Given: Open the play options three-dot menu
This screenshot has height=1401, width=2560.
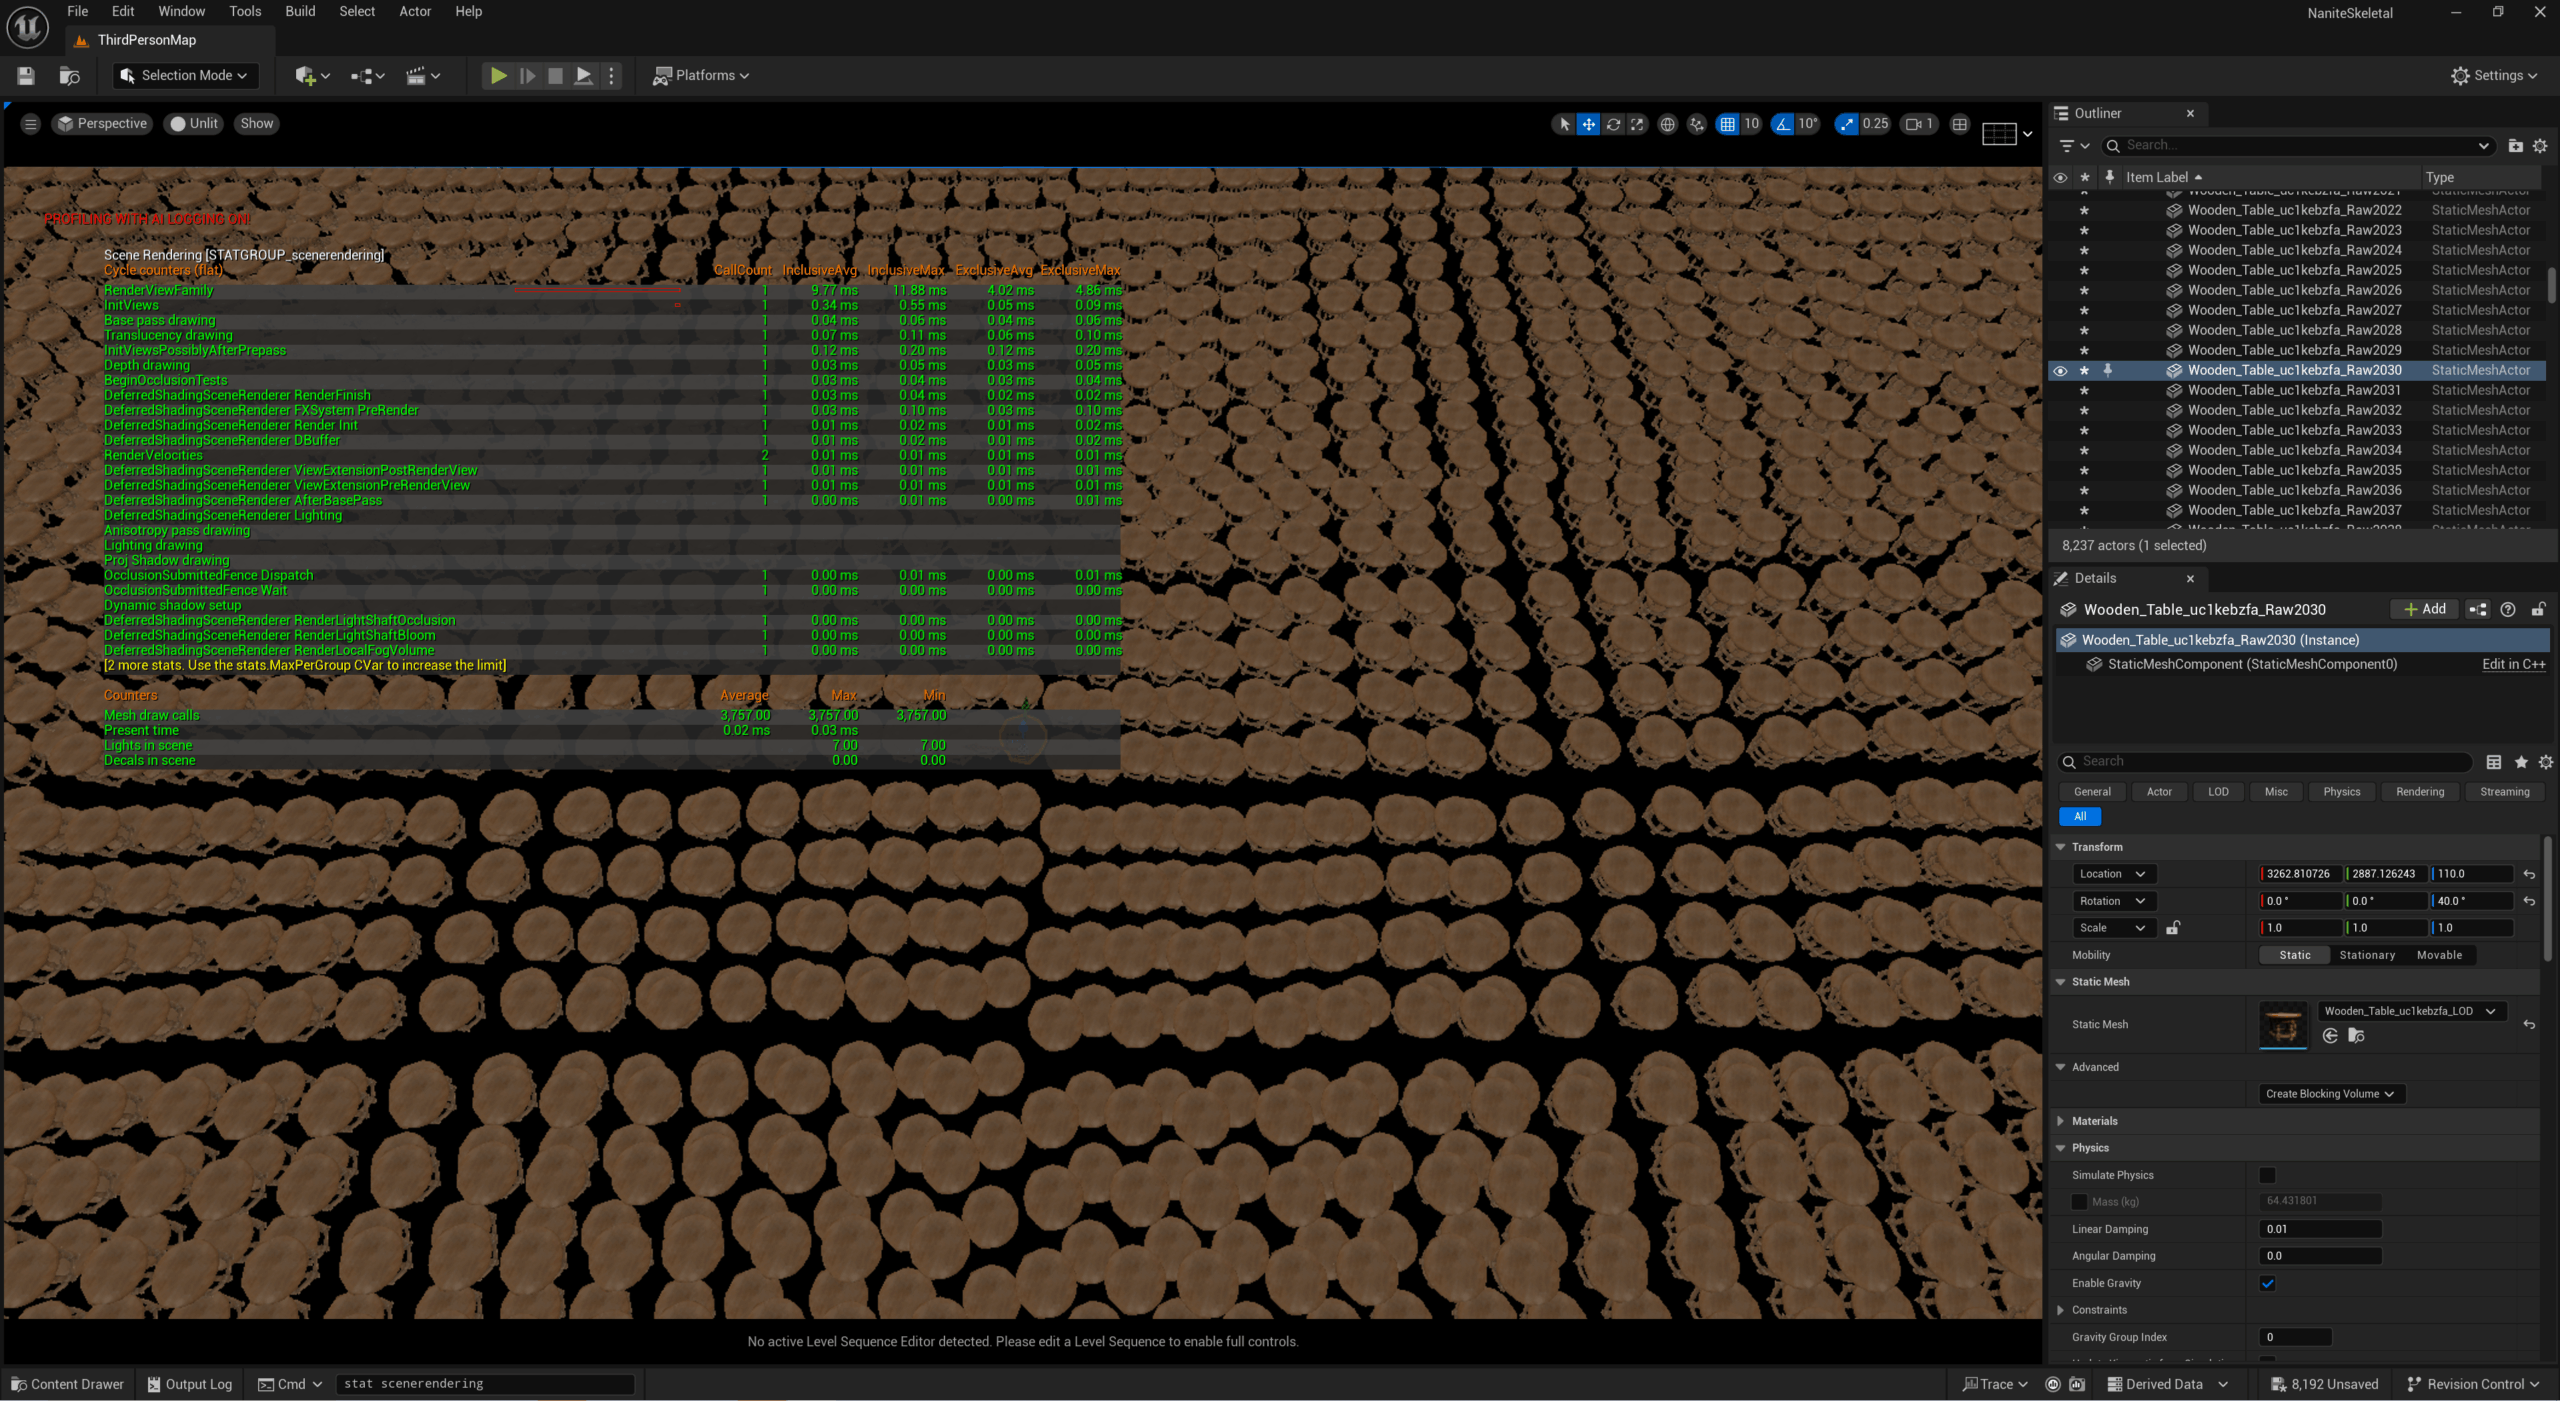Looking at the screenshot, I should [612, 76].
